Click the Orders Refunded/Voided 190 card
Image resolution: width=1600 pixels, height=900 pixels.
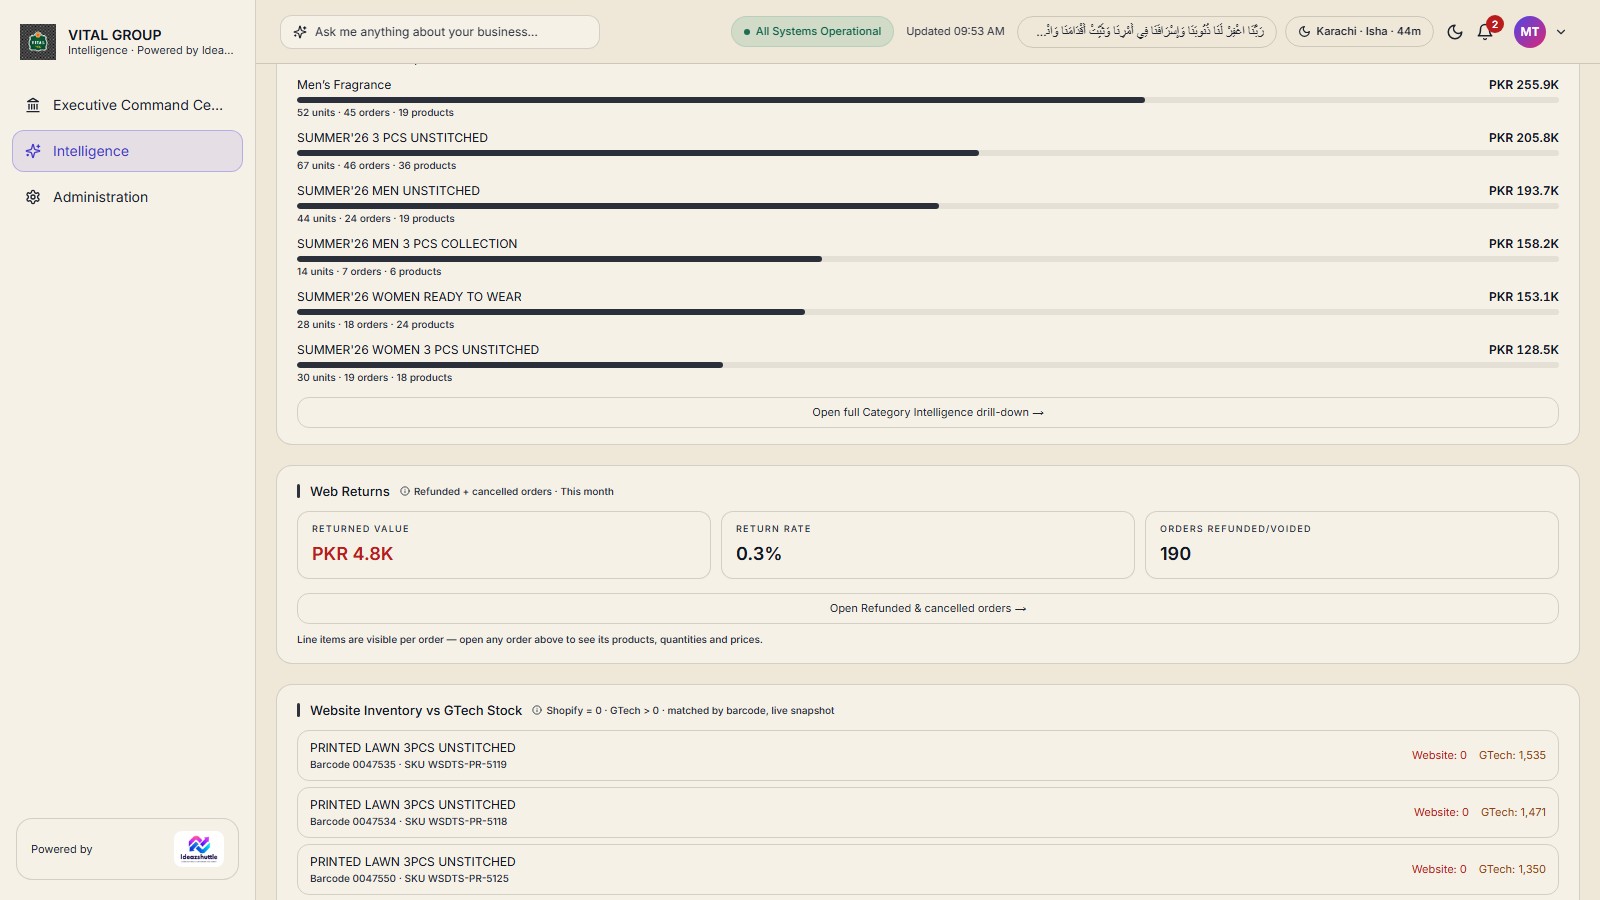tap(1351, 545)
